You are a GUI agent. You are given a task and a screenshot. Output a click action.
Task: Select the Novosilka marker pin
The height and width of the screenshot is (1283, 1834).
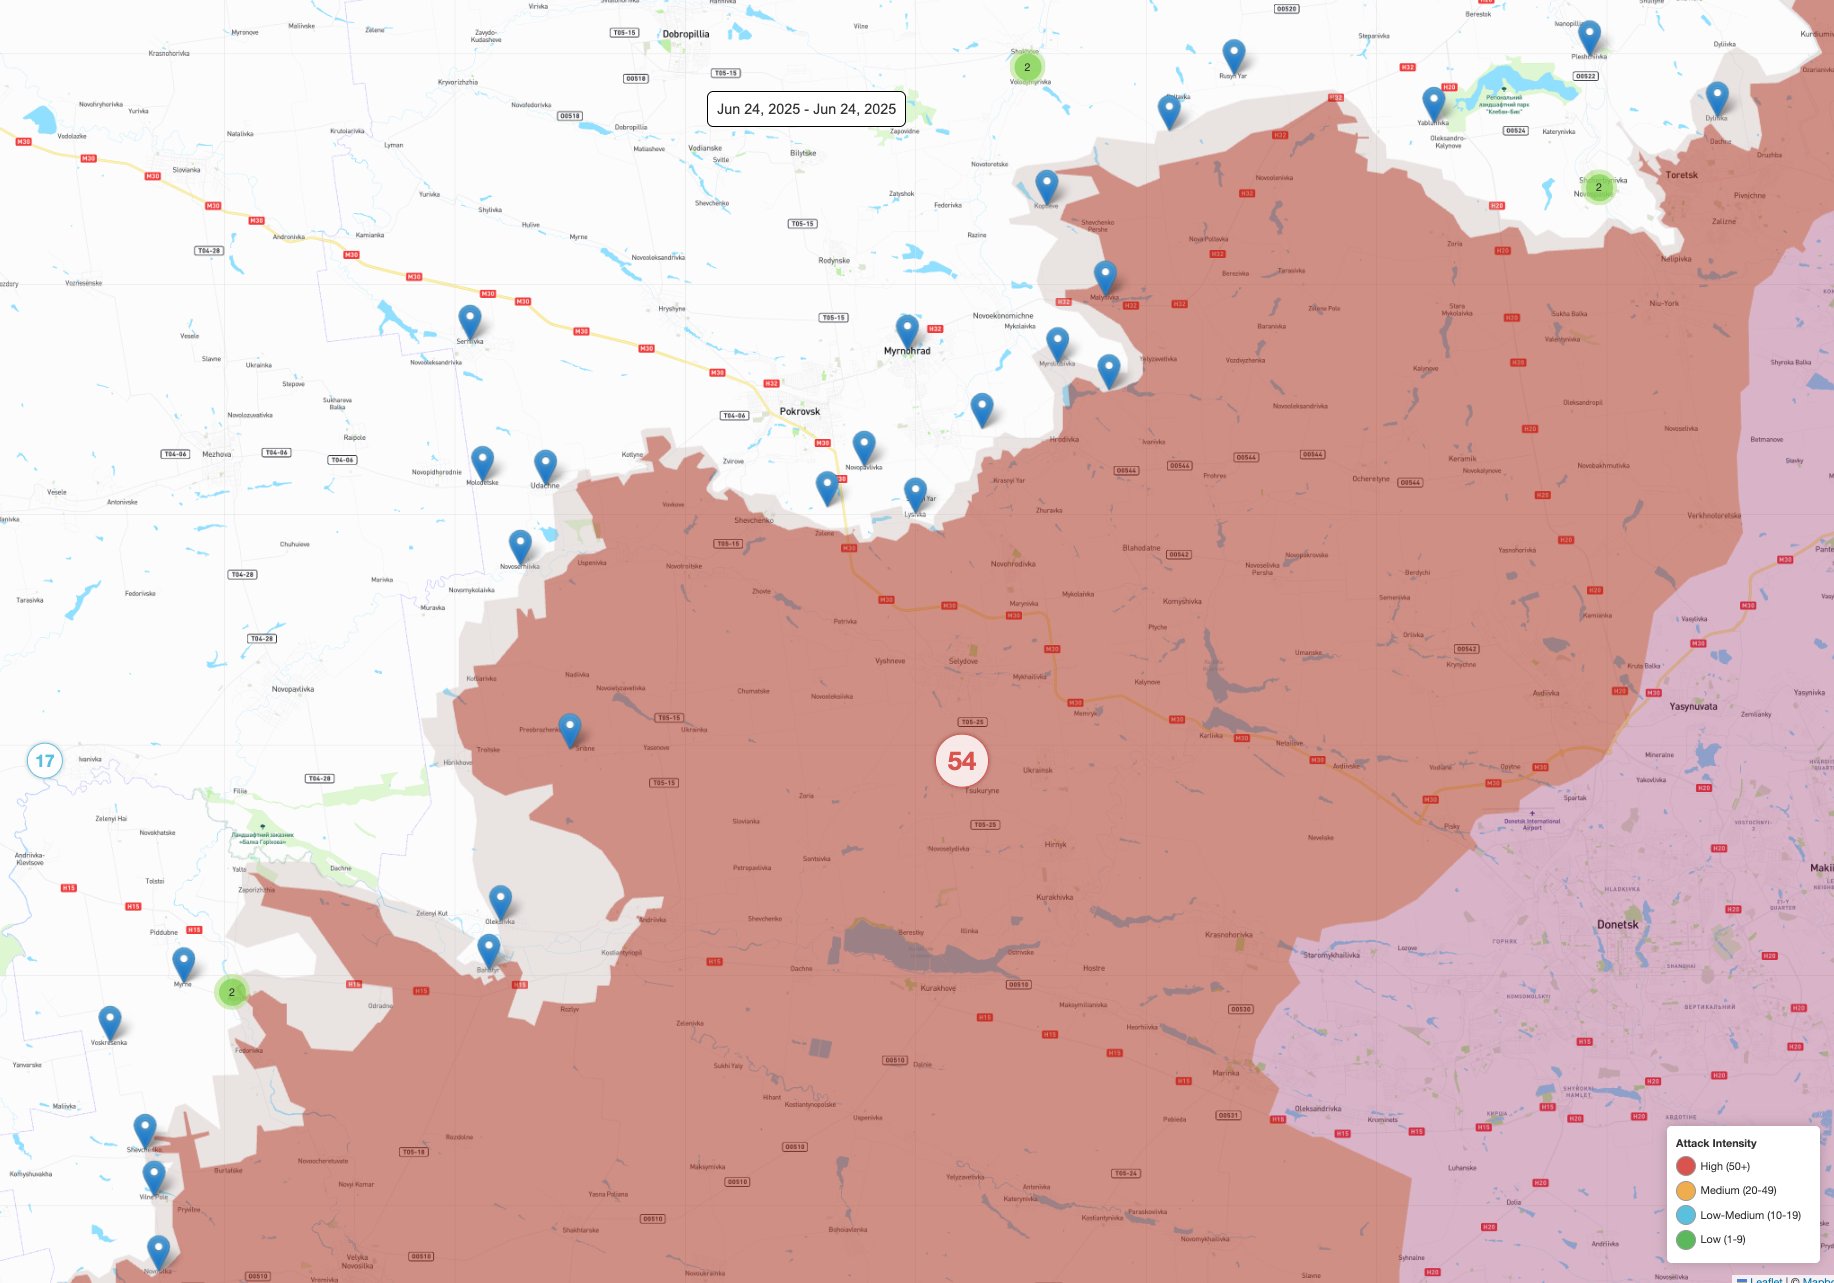[x=159, y=1253]
